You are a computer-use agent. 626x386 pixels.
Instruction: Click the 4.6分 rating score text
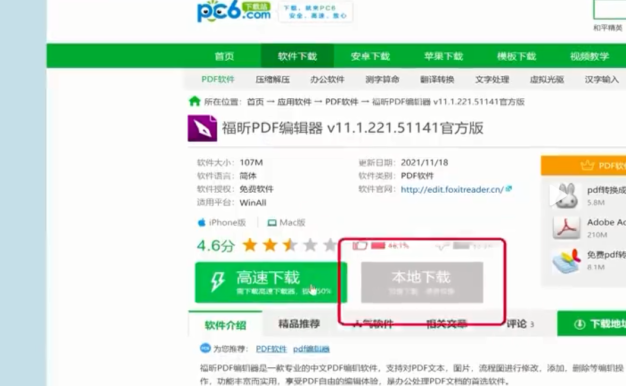pos(216,245)
